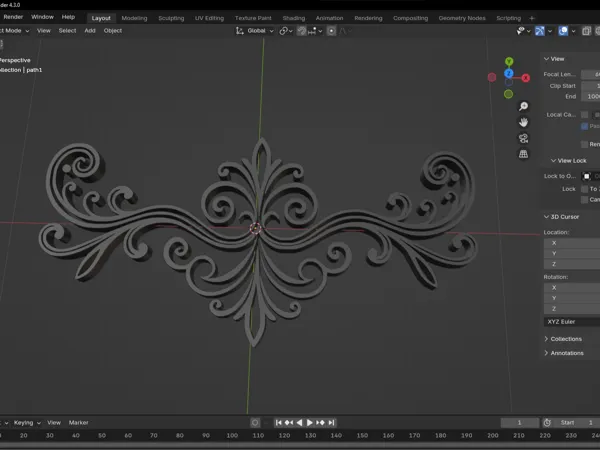Expand the Collections panel
This screenshot has width=600, height=450.
tap(563, 339)
